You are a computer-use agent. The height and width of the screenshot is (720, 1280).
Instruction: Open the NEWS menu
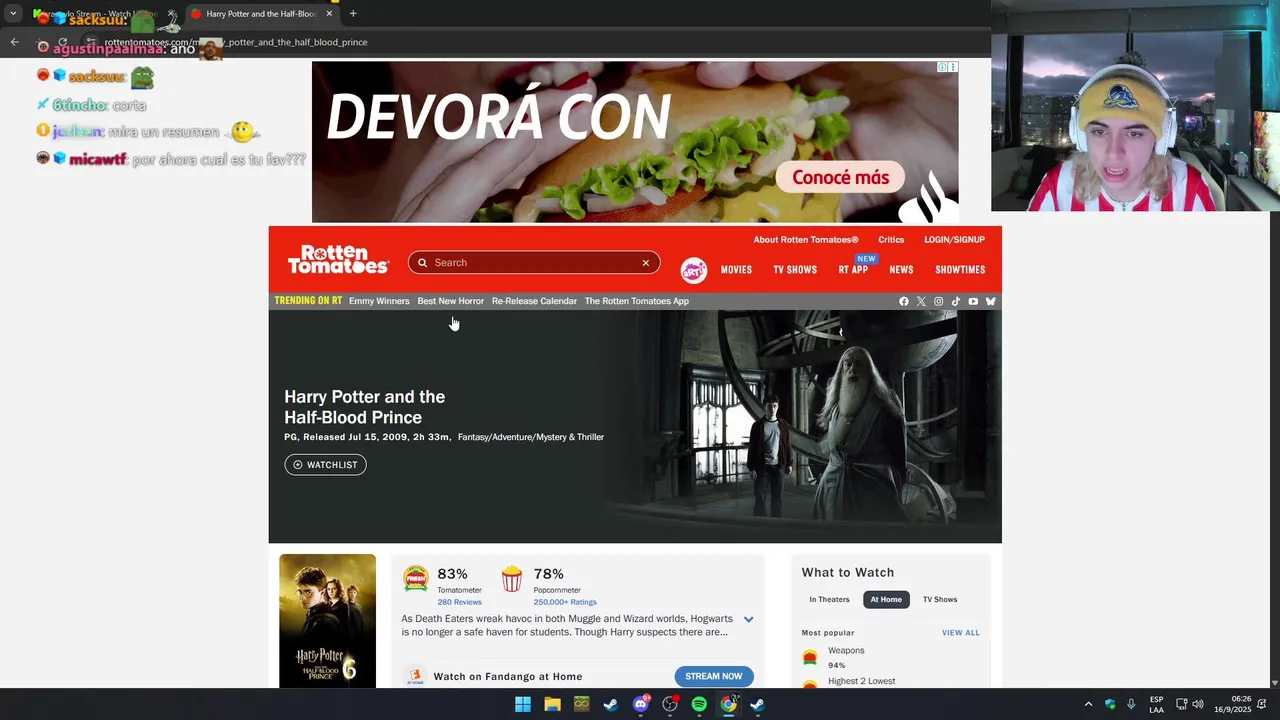pos(901,270)
